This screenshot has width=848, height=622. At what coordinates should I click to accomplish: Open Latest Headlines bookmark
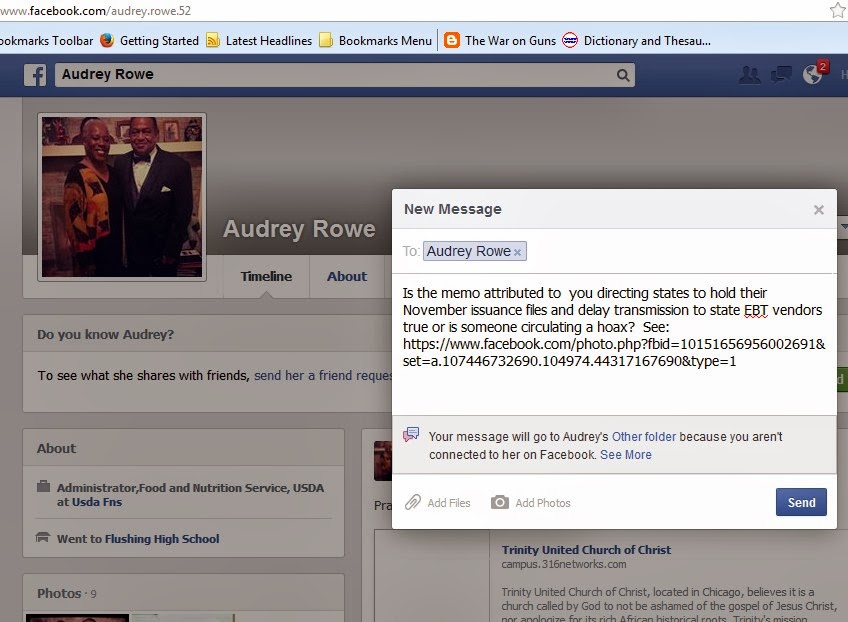[269, 41]
